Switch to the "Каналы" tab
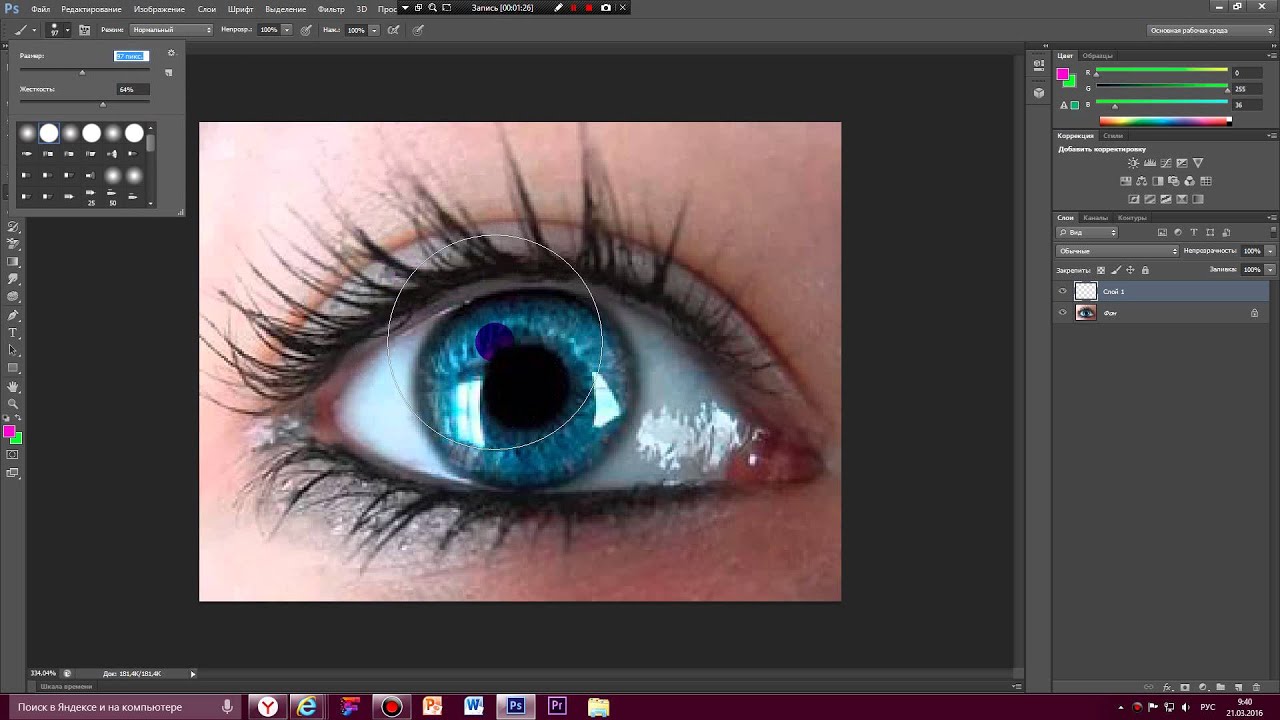Viewport: 1280px width, 720px height. 1095,217
